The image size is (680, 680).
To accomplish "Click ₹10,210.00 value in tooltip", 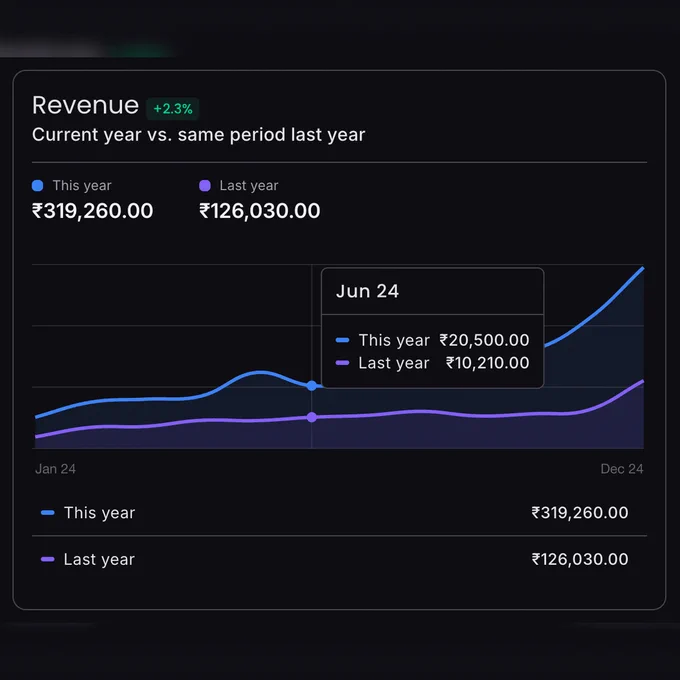I will 488,363.
